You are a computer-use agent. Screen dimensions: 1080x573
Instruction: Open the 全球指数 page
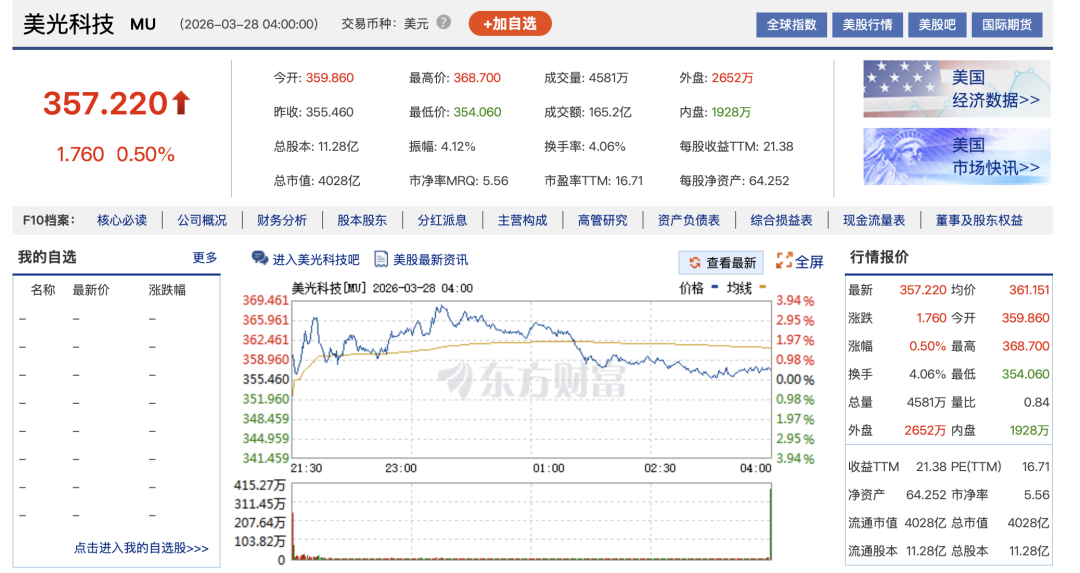(x=791, y=25)
